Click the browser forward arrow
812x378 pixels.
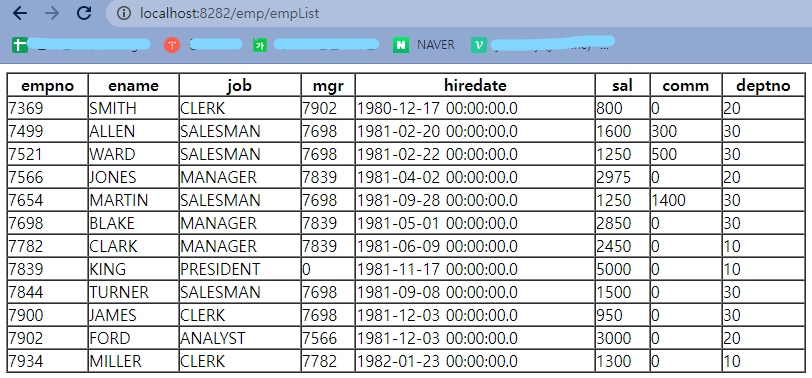point(52,13)
